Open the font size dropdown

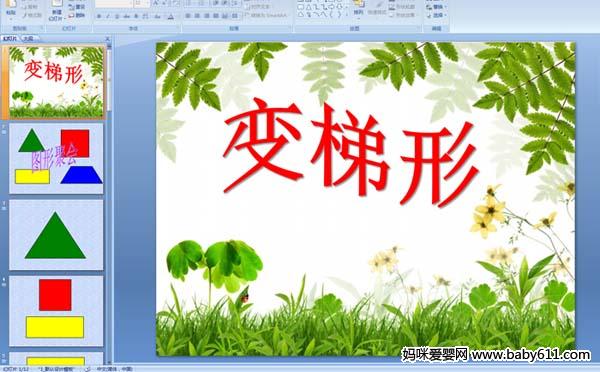click(x=142, y=3)
